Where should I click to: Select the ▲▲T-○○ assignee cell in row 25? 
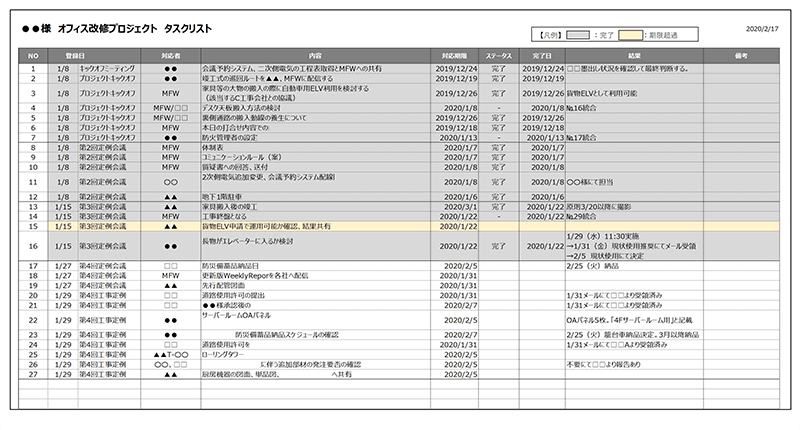pyautogui.click(x=171, y=353)
